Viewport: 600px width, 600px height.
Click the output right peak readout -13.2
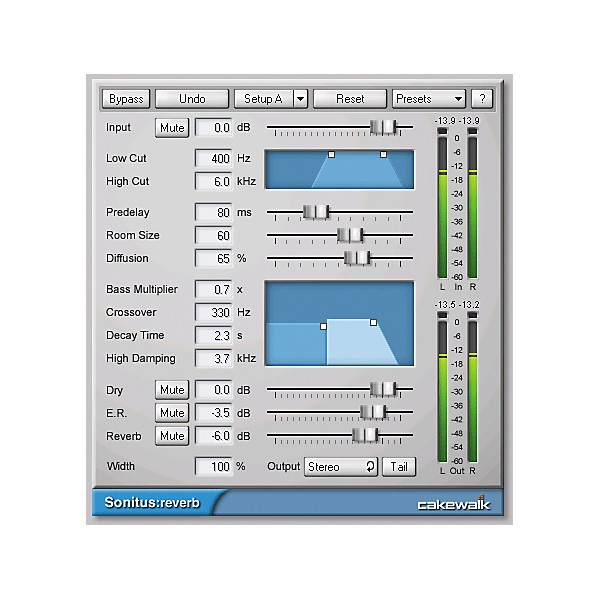click(469, 305)
